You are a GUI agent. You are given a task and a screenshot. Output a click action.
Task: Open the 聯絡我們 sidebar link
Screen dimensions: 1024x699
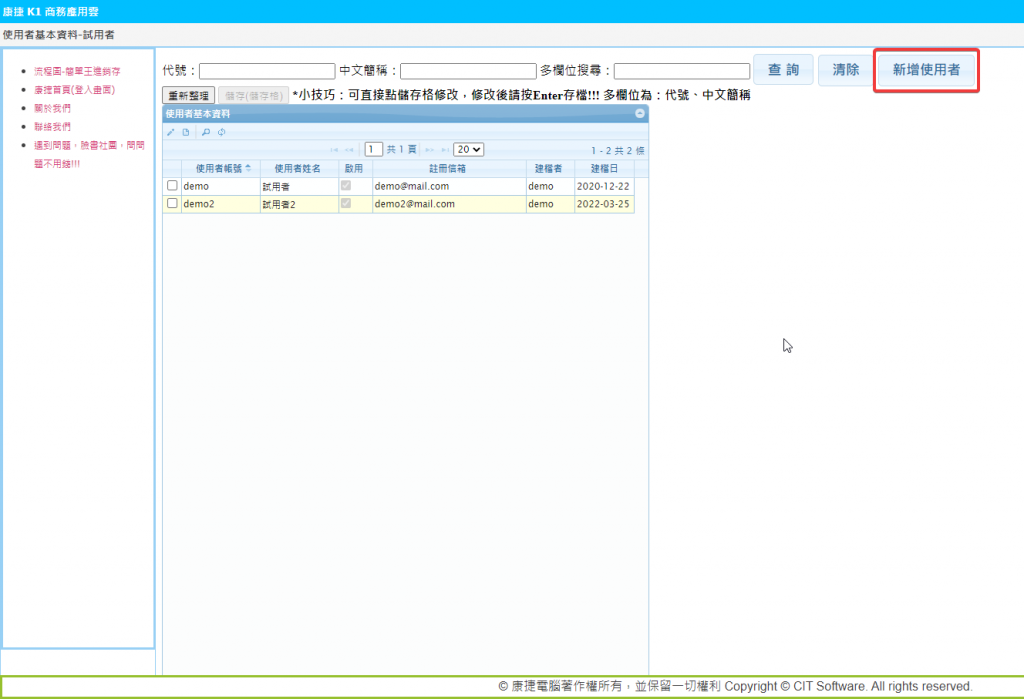coord(52,127)
